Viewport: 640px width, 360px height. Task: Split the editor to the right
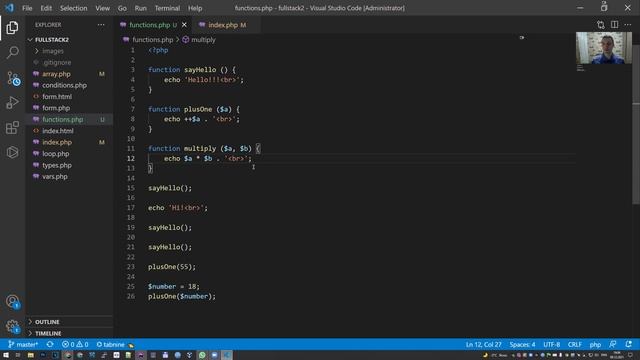(x=614, y=25)
